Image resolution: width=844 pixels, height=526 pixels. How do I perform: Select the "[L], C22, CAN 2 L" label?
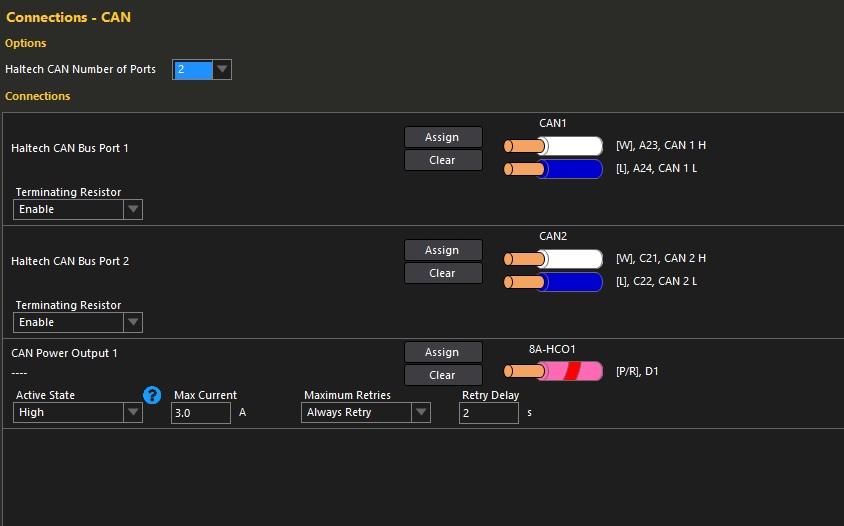(x=657, y=282)
